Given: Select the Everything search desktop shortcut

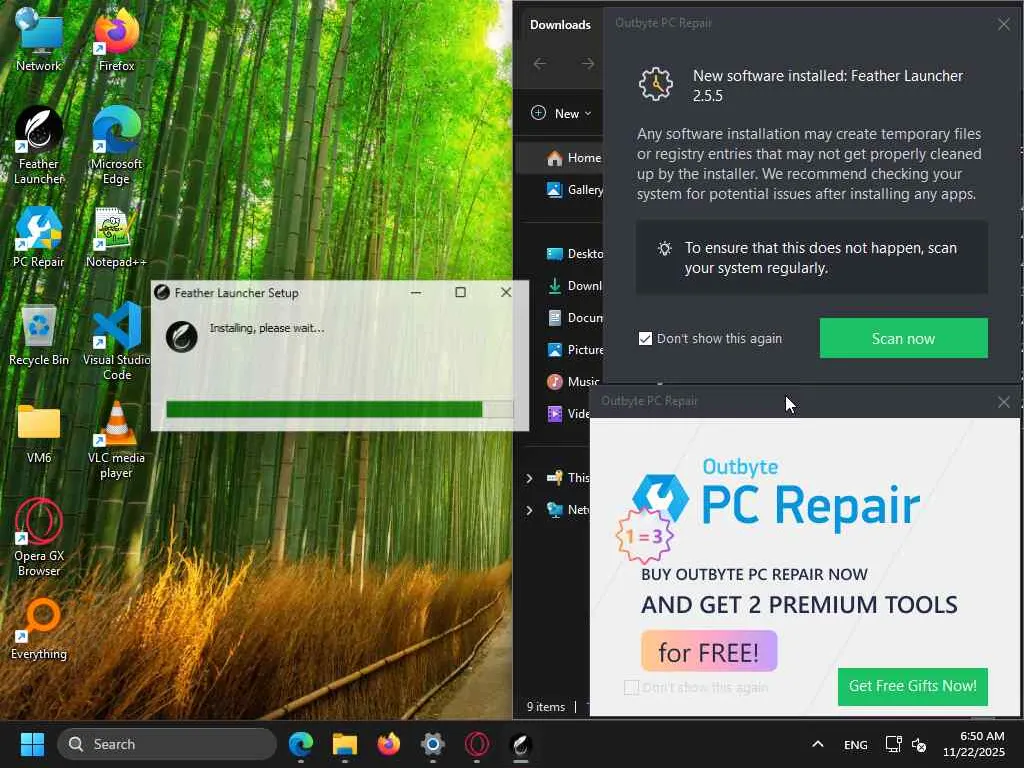Looking at the screenshot, I should [39, 628].
